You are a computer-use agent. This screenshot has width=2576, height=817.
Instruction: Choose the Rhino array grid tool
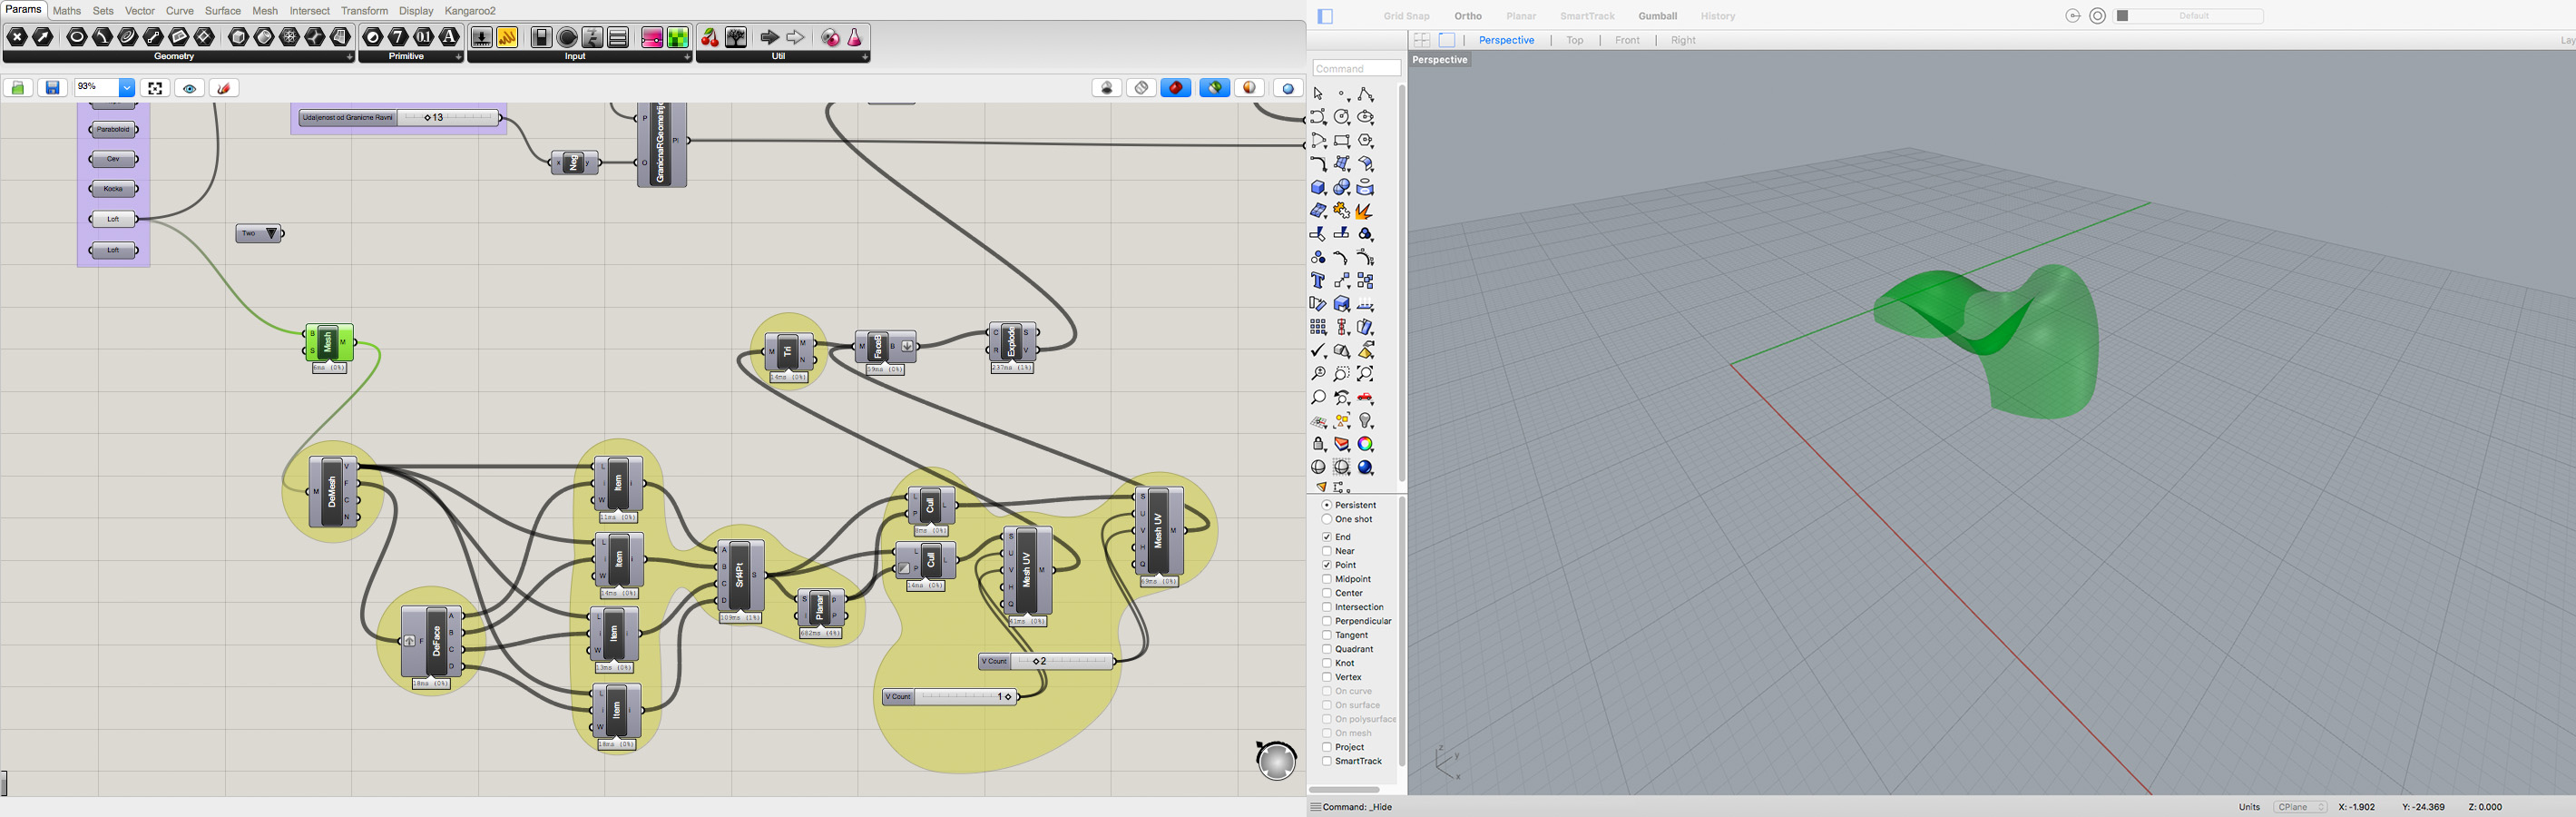(x=1318, y=327)
